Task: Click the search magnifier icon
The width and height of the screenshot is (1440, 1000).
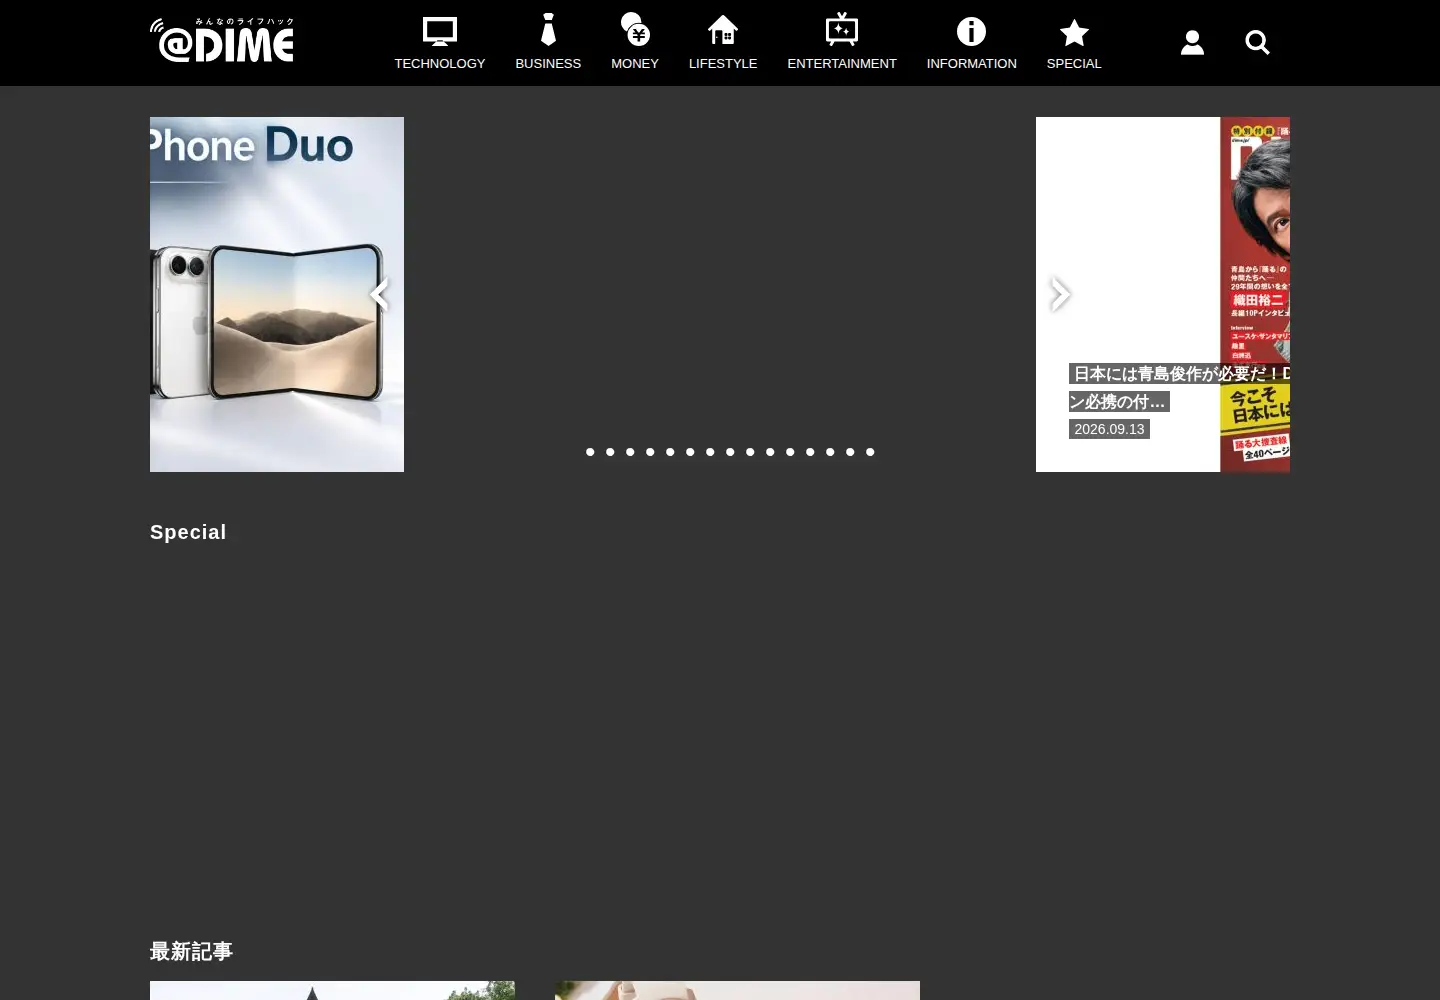Action: pyautogui.click(x=1257, y=42)
